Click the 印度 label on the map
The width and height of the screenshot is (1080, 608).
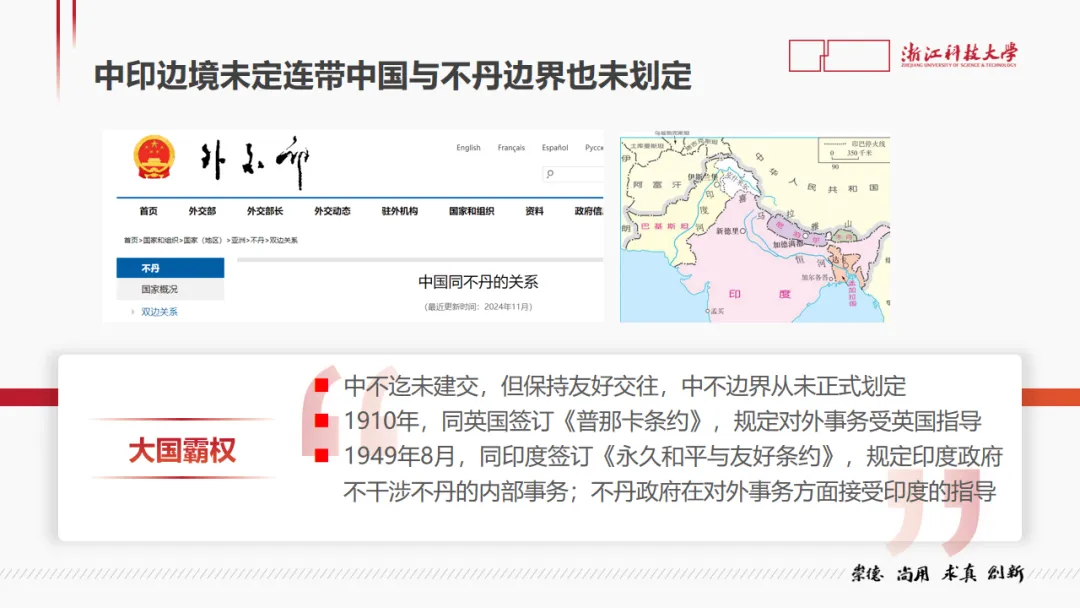pos(759,294)
